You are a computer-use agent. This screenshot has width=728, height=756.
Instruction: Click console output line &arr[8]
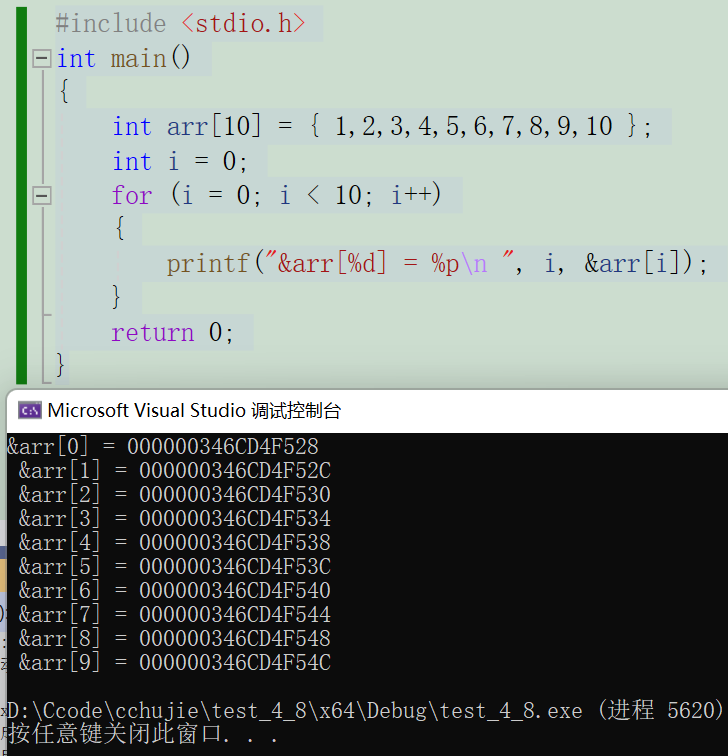click(x=175, y=639)
